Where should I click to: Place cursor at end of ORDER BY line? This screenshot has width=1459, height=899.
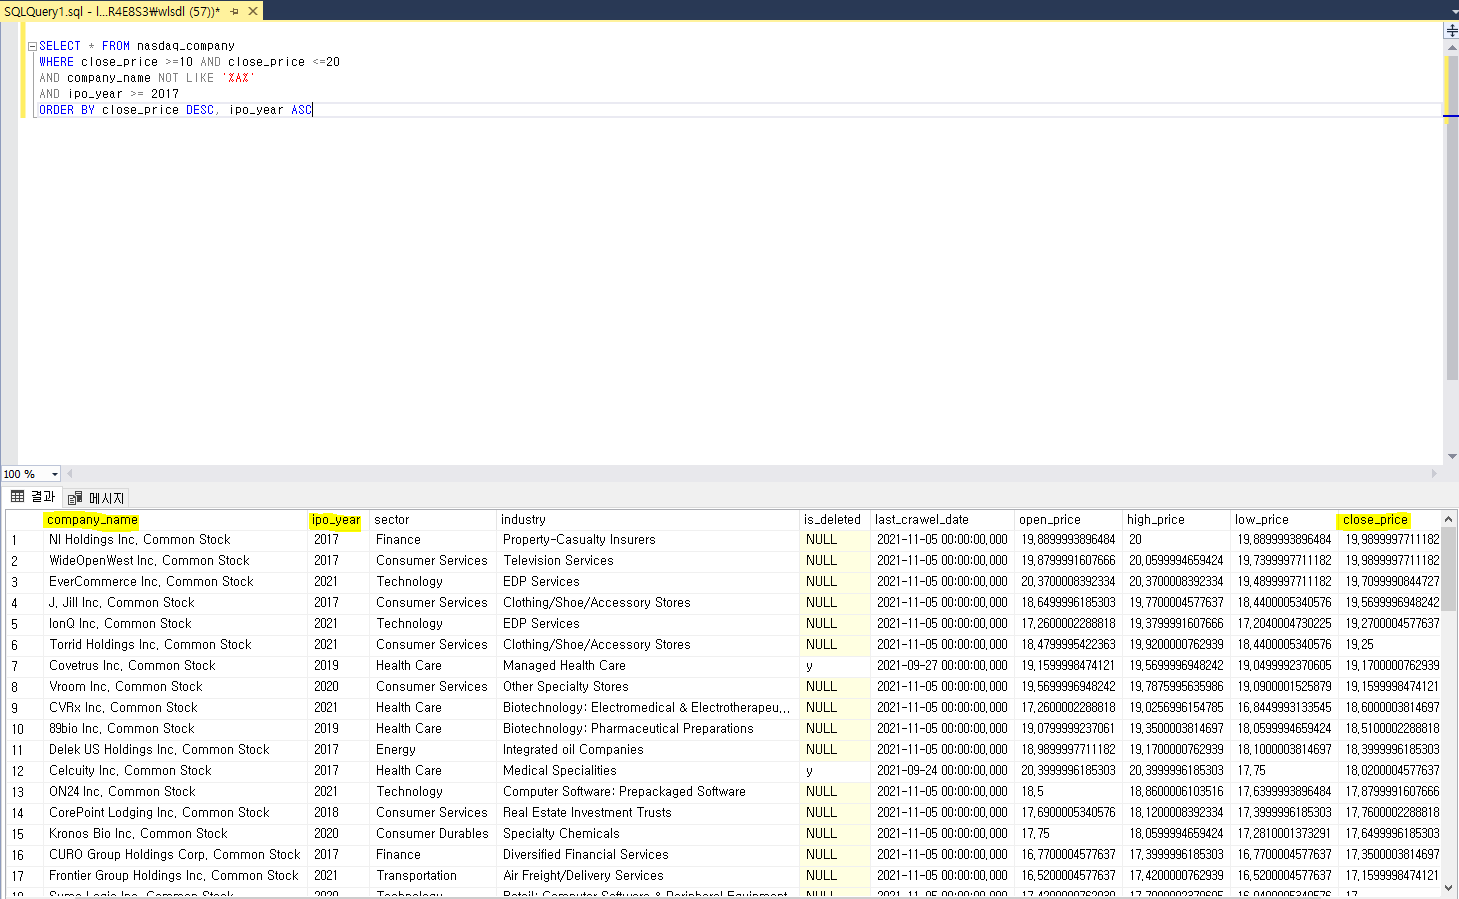pos(314,110)
